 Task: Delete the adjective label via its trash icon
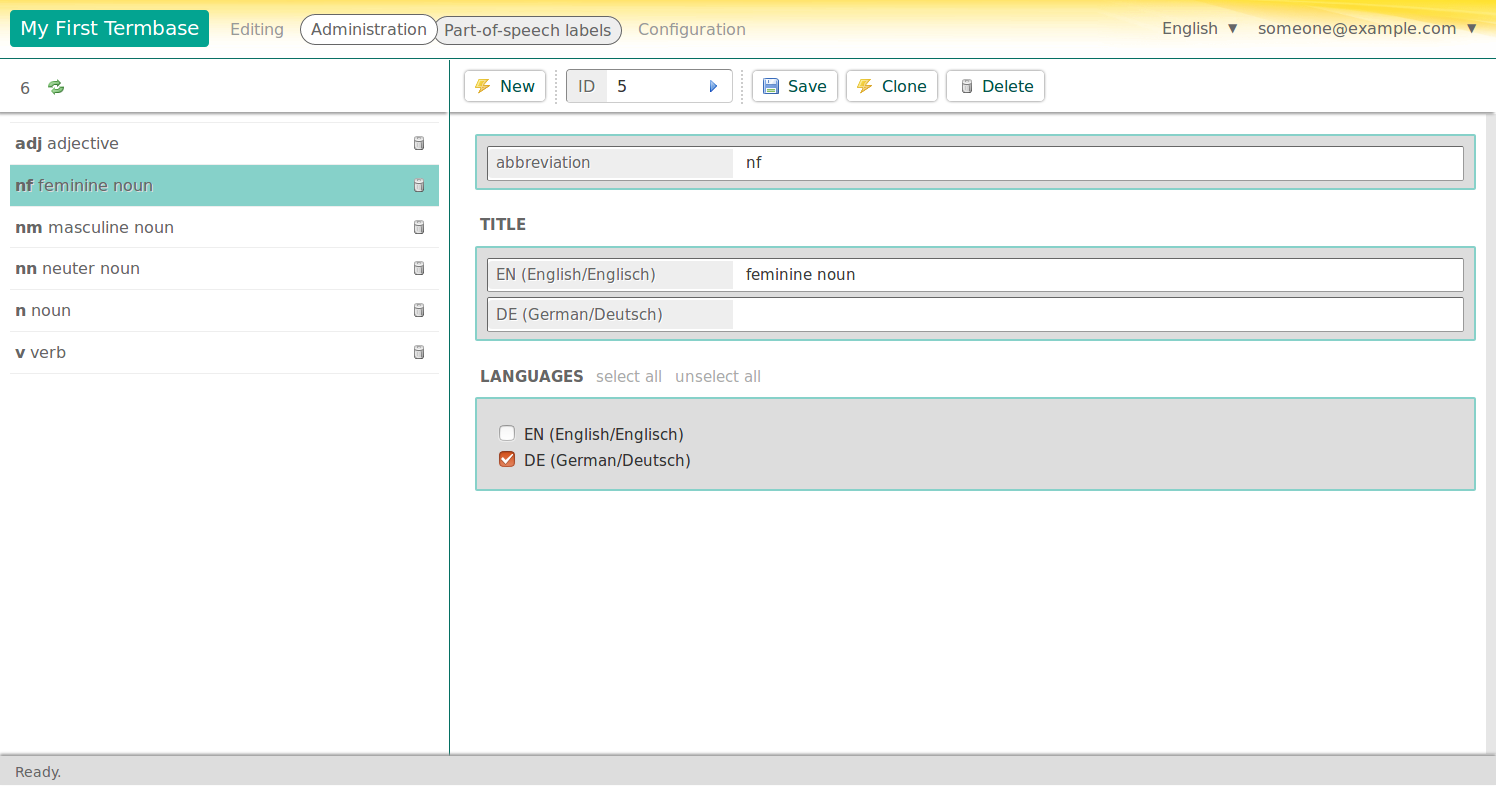418,143
